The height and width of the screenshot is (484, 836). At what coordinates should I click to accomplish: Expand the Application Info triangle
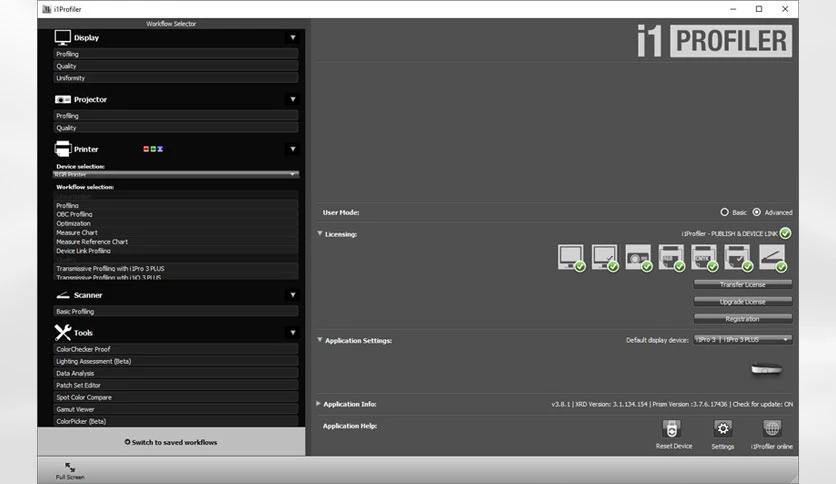318,404
